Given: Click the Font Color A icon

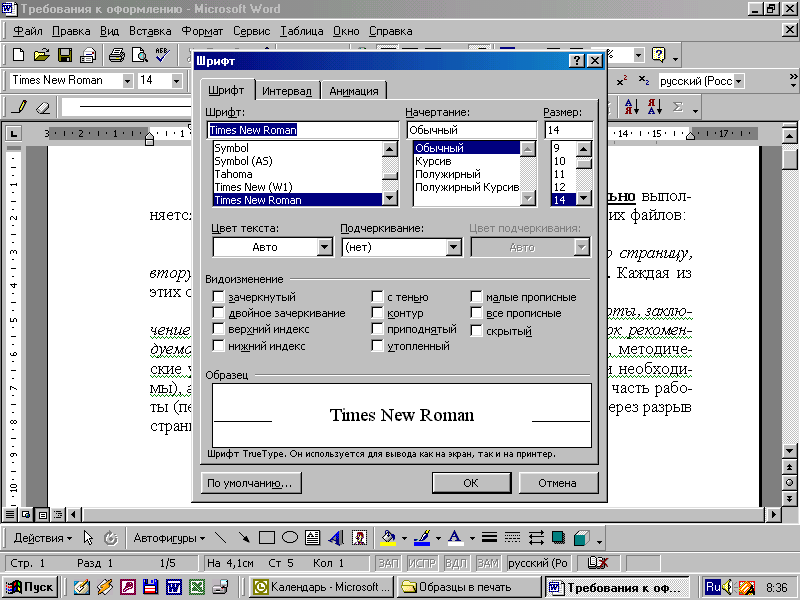Looking at the screenshot, I should 455,538.
